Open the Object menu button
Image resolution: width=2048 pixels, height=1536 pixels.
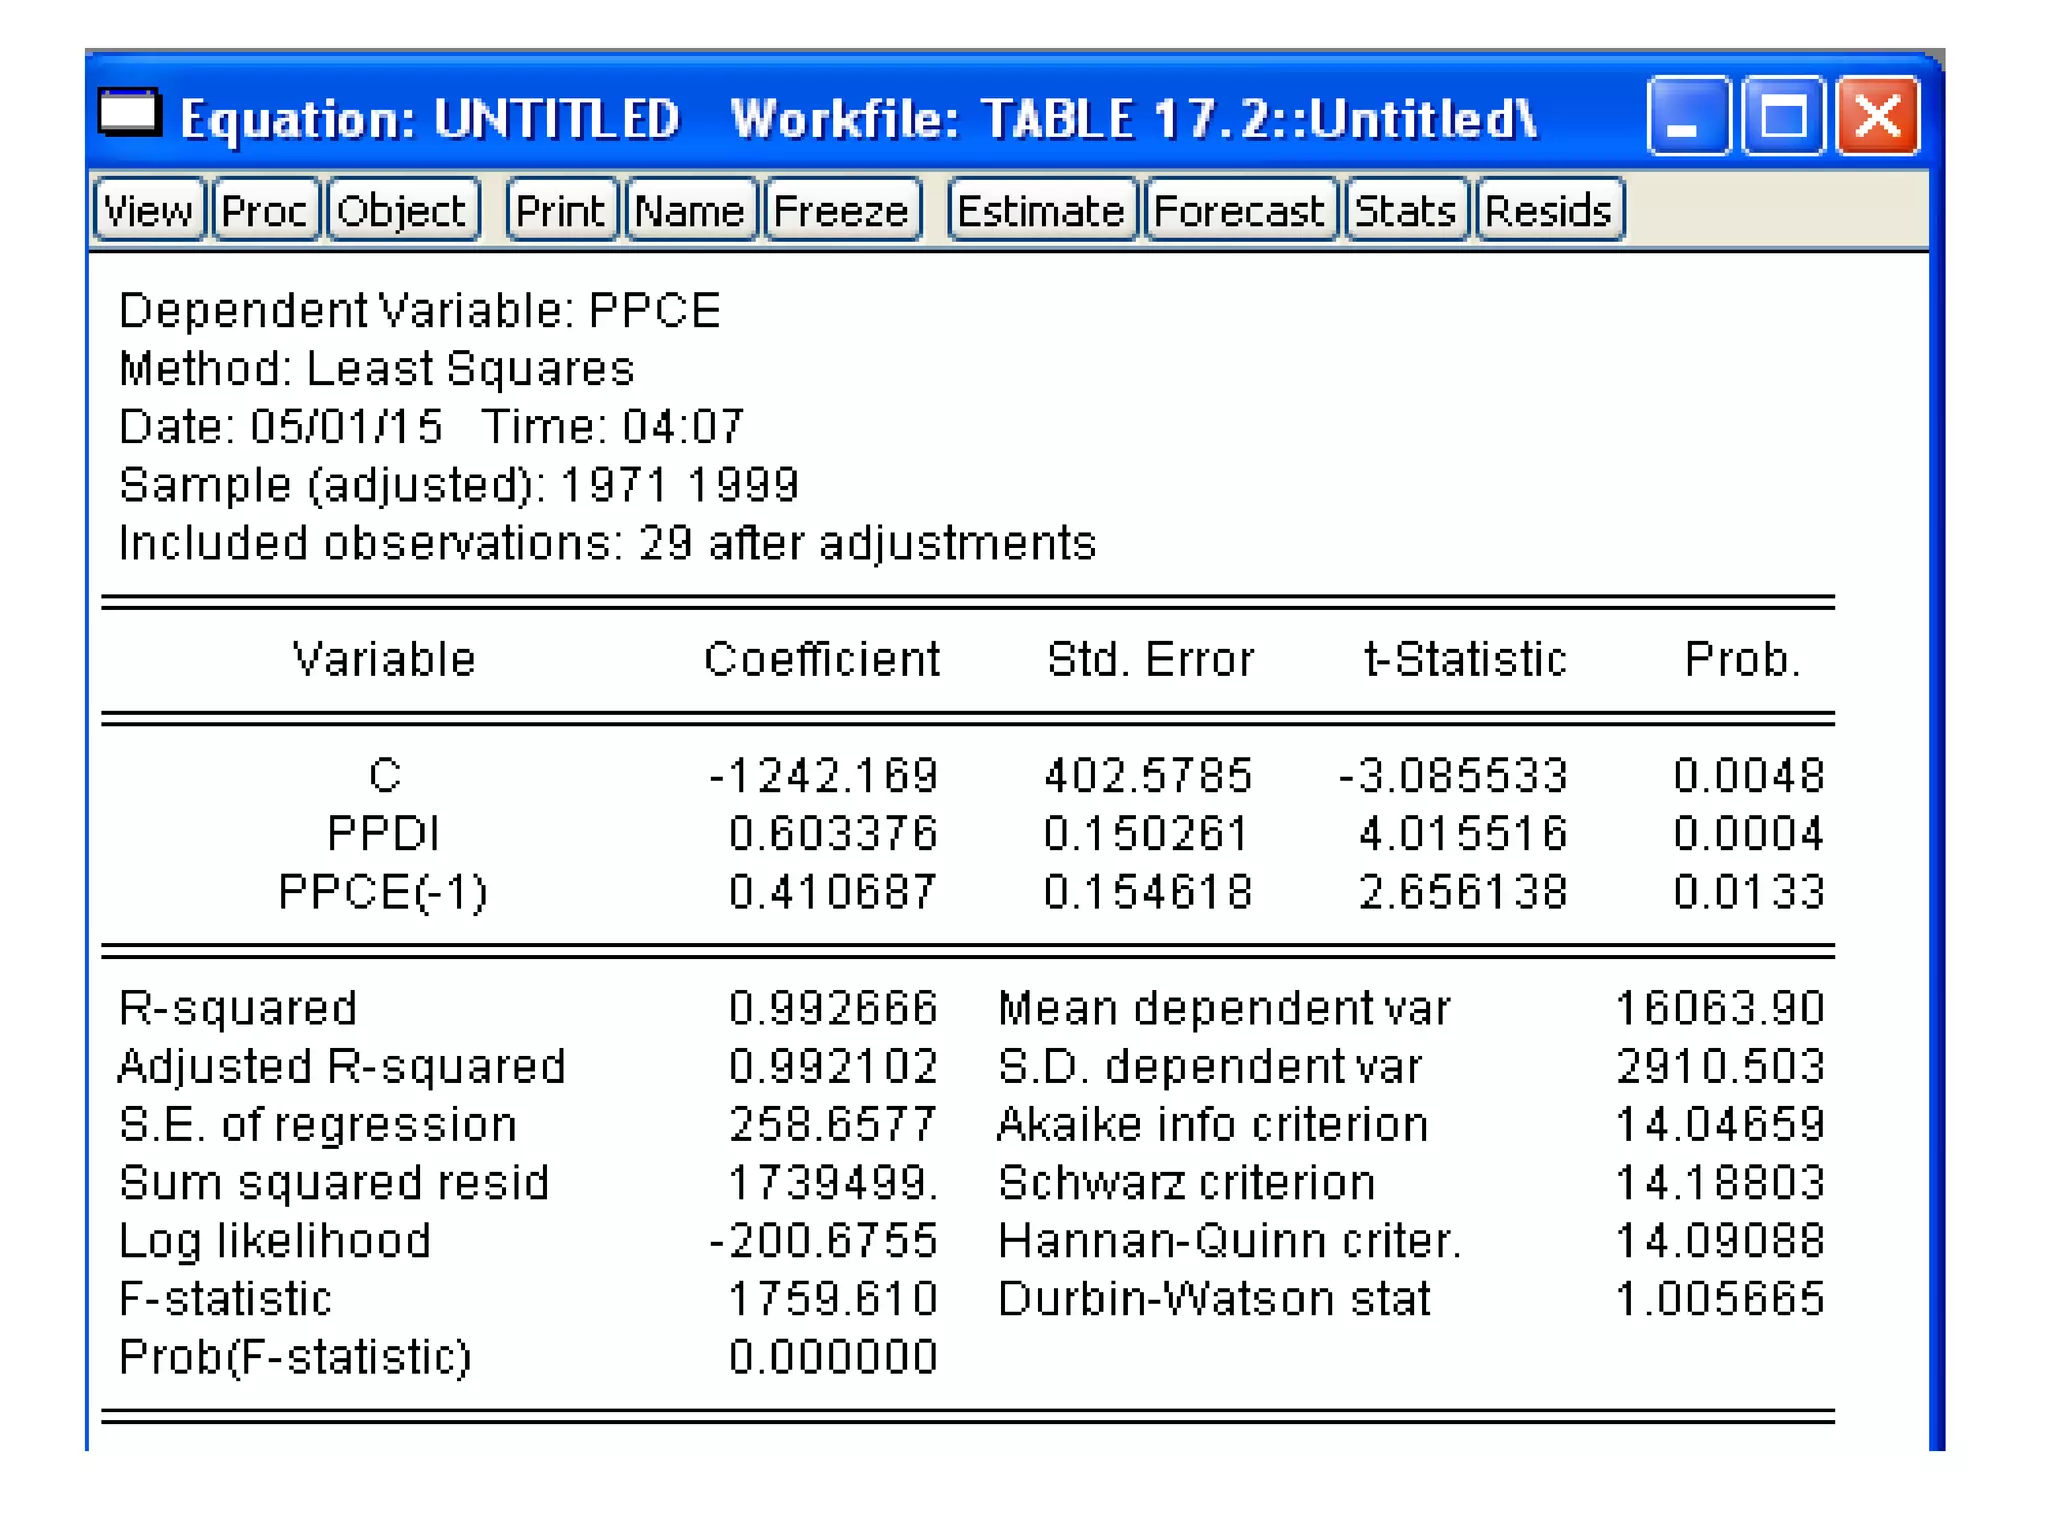click(x=402, y=211)
